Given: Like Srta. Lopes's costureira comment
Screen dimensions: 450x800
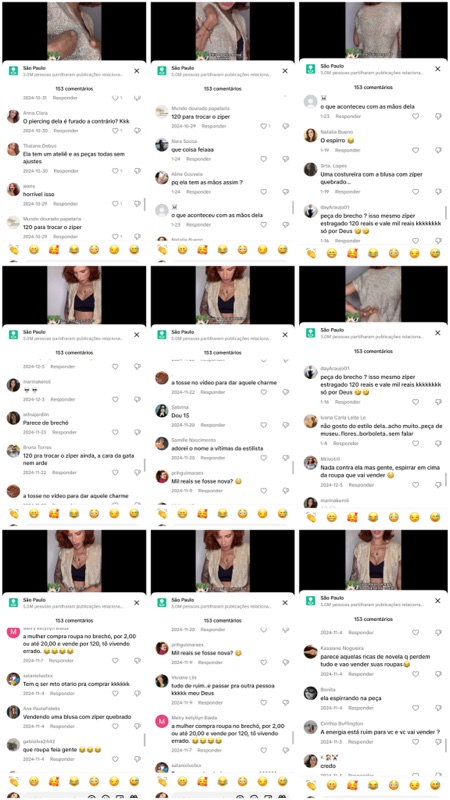Looking at the screenshot, I should pos(416,192).
